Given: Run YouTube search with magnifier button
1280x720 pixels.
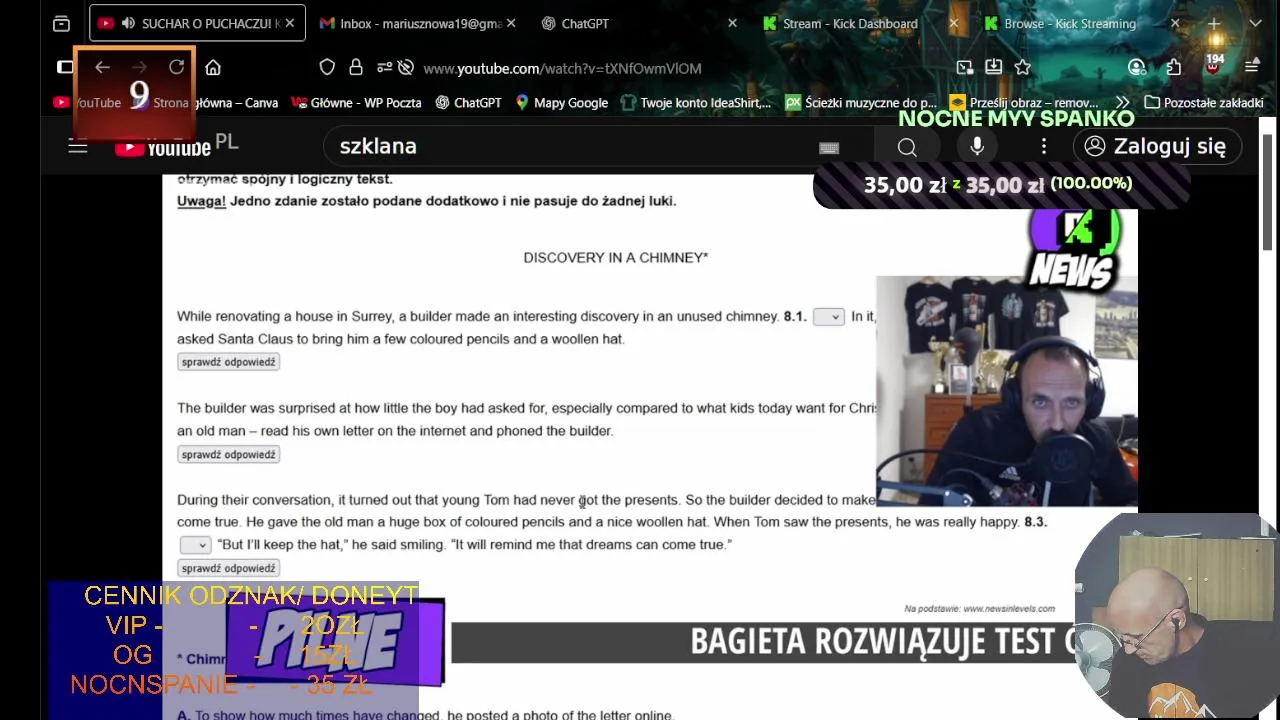Looking at the screenshot, I should [907, 147].
